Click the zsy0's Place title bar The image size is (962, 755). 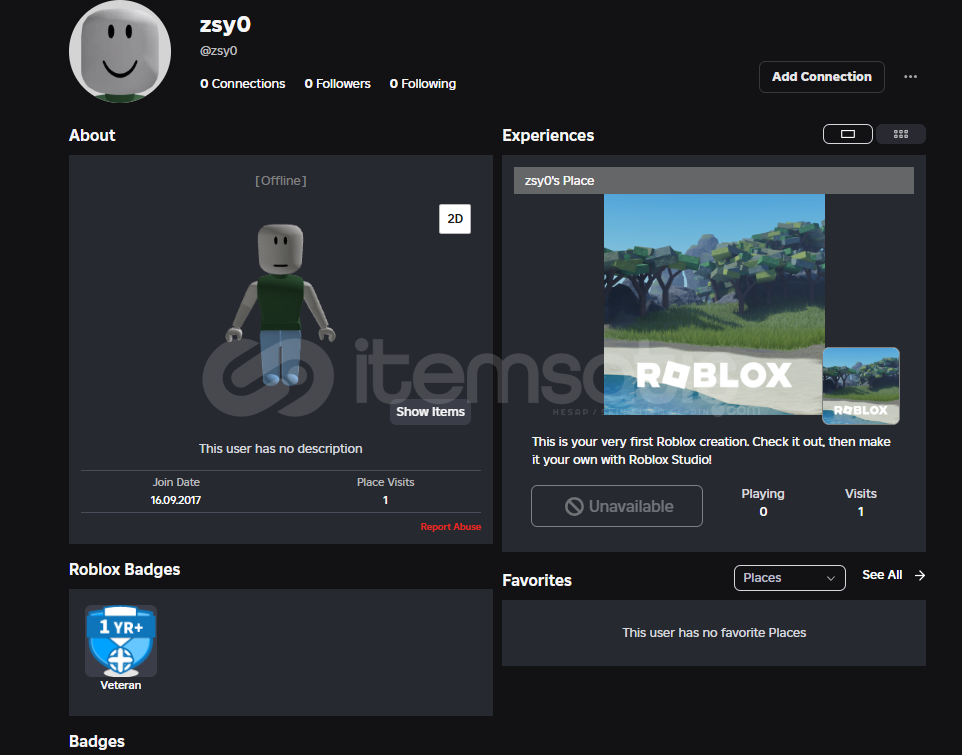click(x=713, y=181)
